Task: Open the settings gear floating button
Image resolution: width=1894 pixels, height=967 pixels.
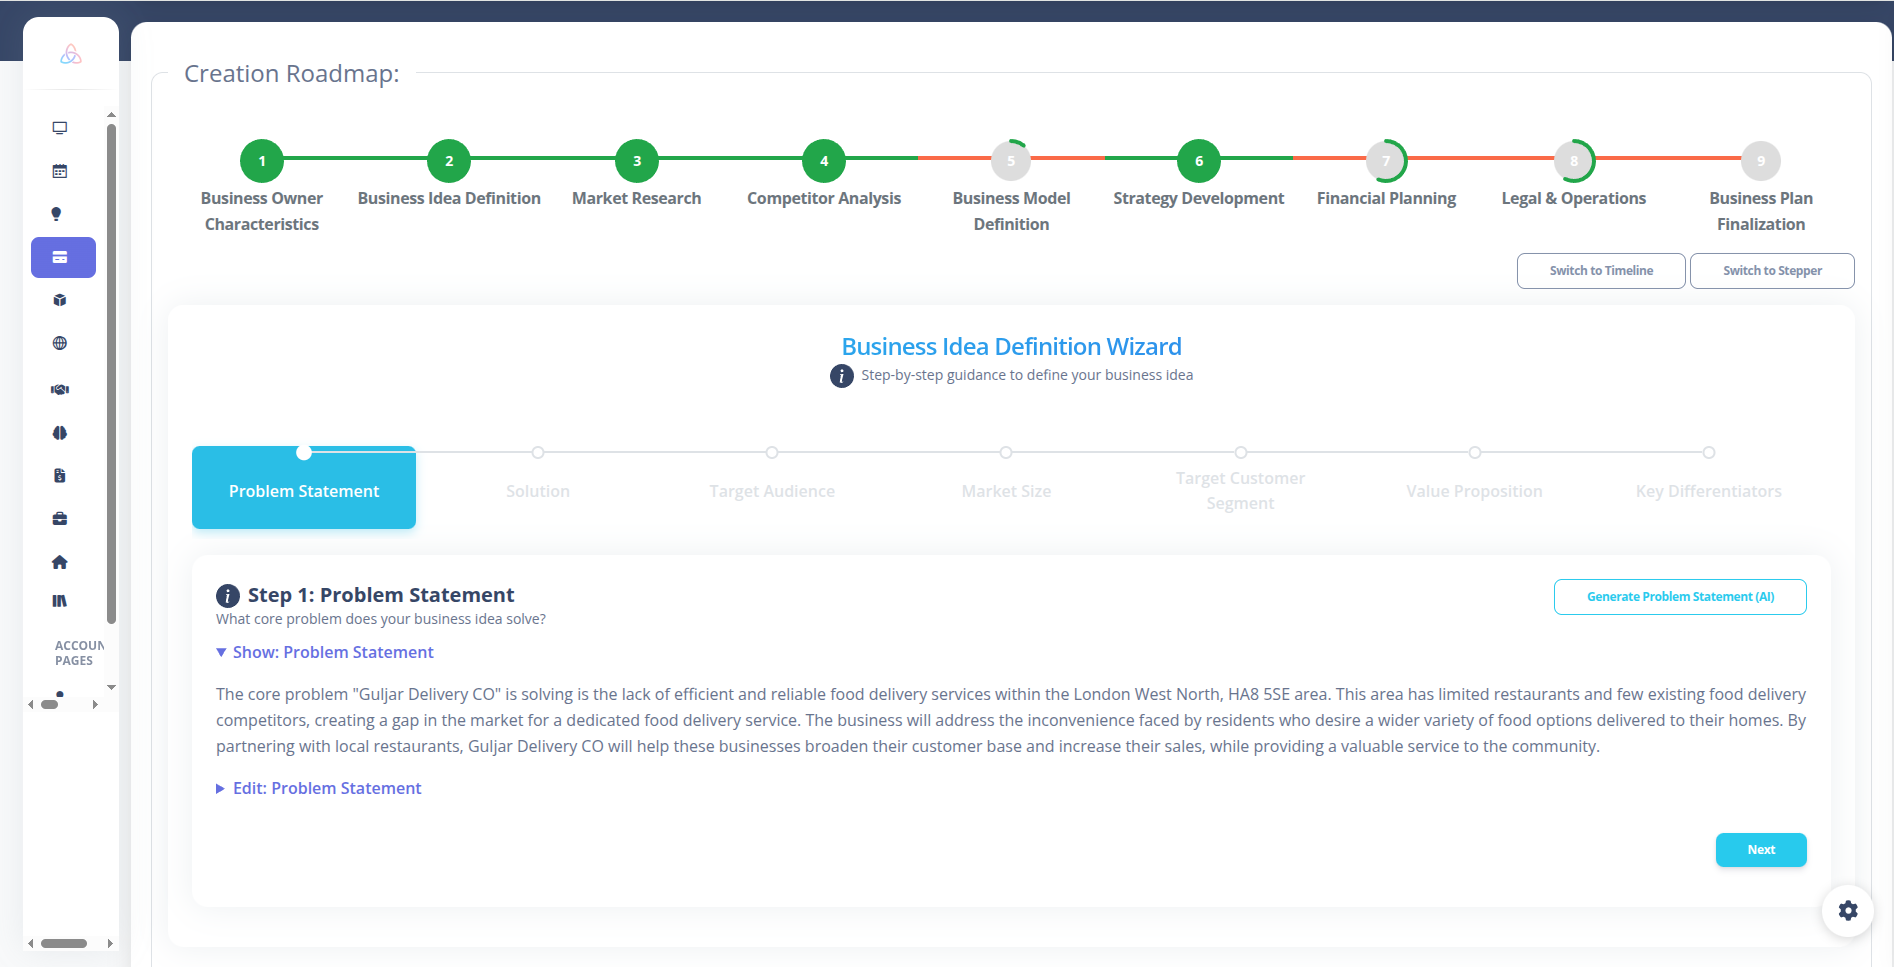Action: pyautogui.click(x=1847, y=910)
